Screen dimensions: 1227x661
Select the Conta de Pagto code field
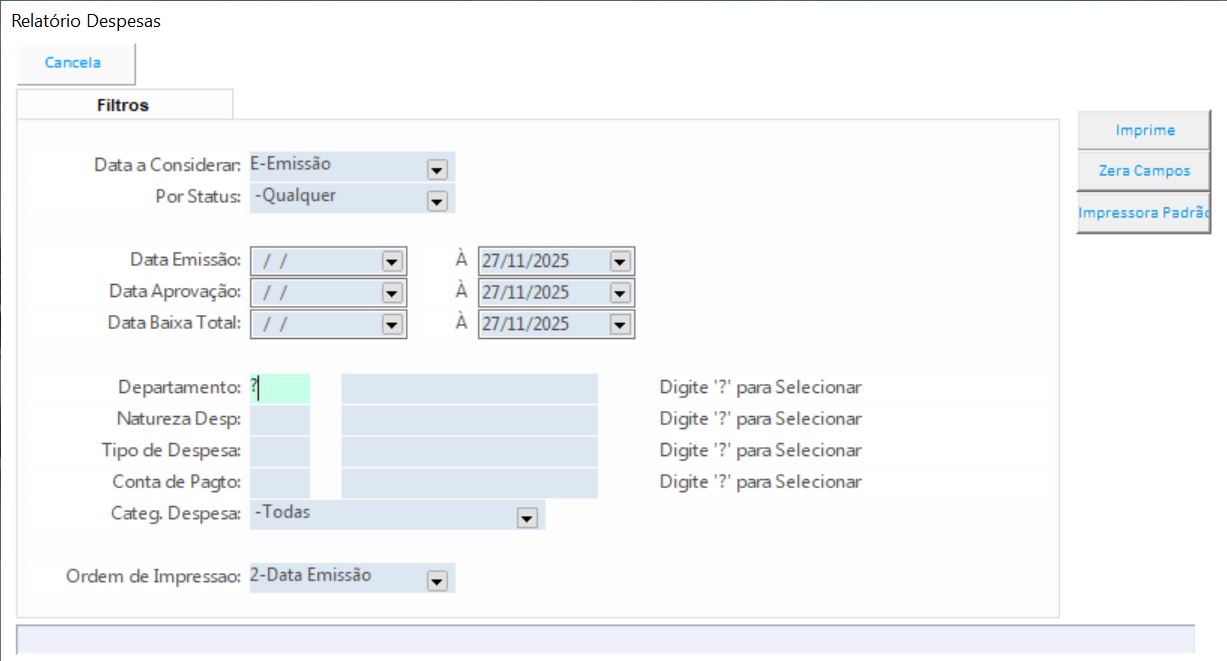click(280, 483)
